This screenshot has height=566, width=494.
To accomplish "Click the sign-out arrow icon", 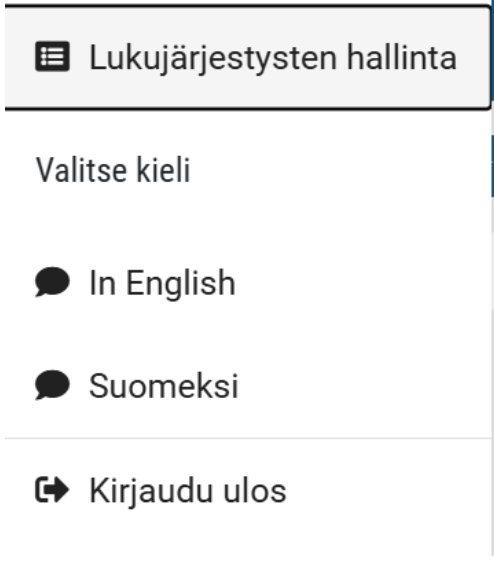I will (x=52, y=490).
